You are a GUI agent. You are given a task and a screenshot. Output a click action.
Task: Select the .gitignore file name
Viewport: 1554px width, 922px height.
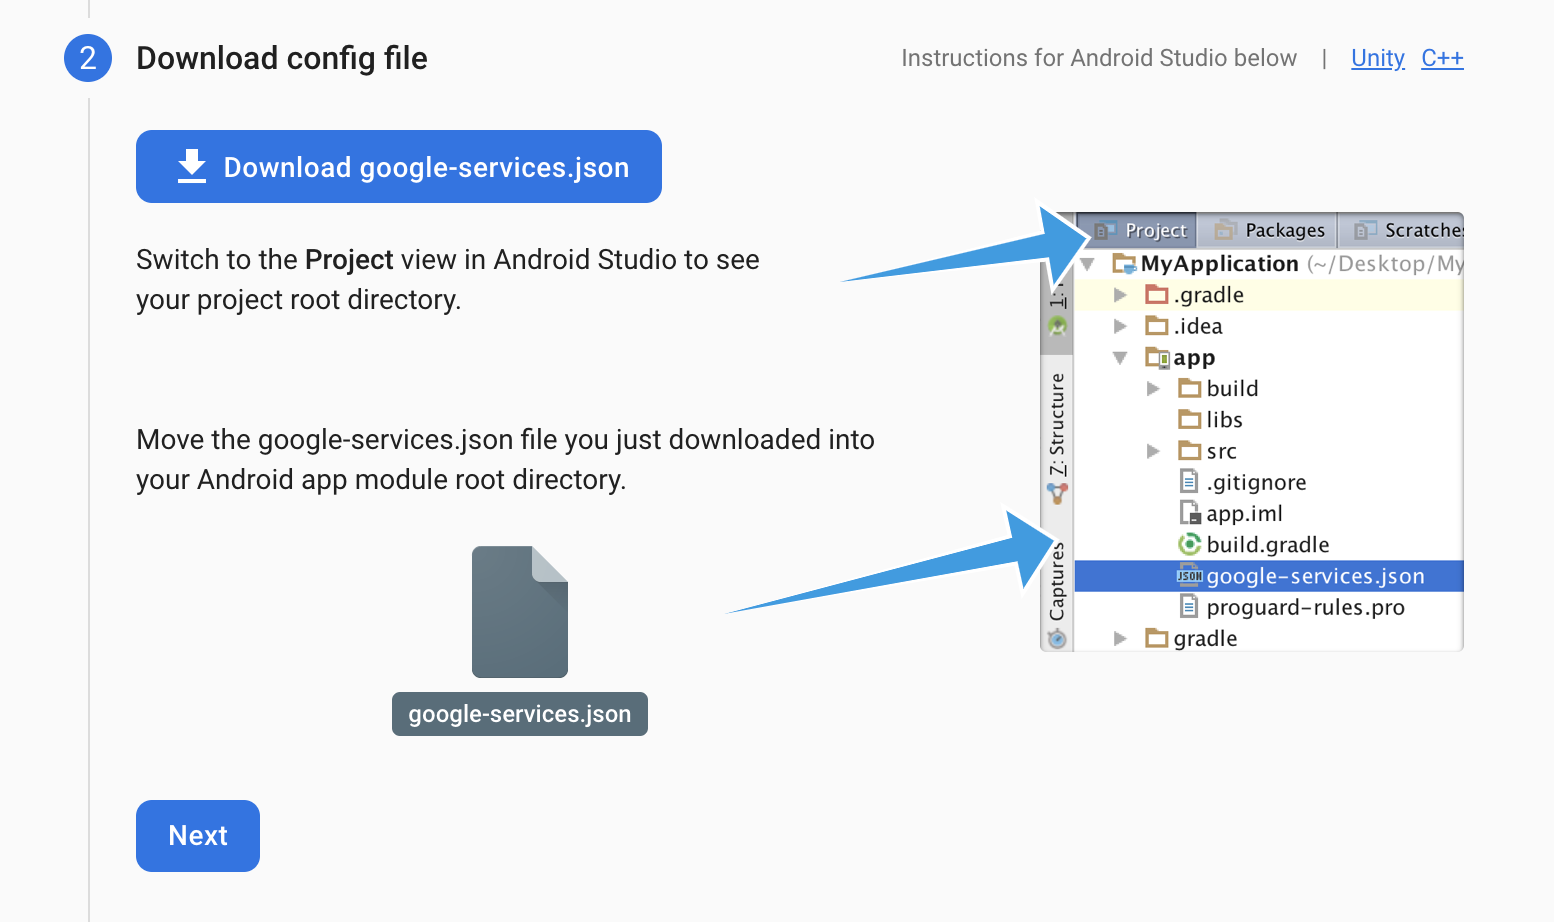[1256, 483]
